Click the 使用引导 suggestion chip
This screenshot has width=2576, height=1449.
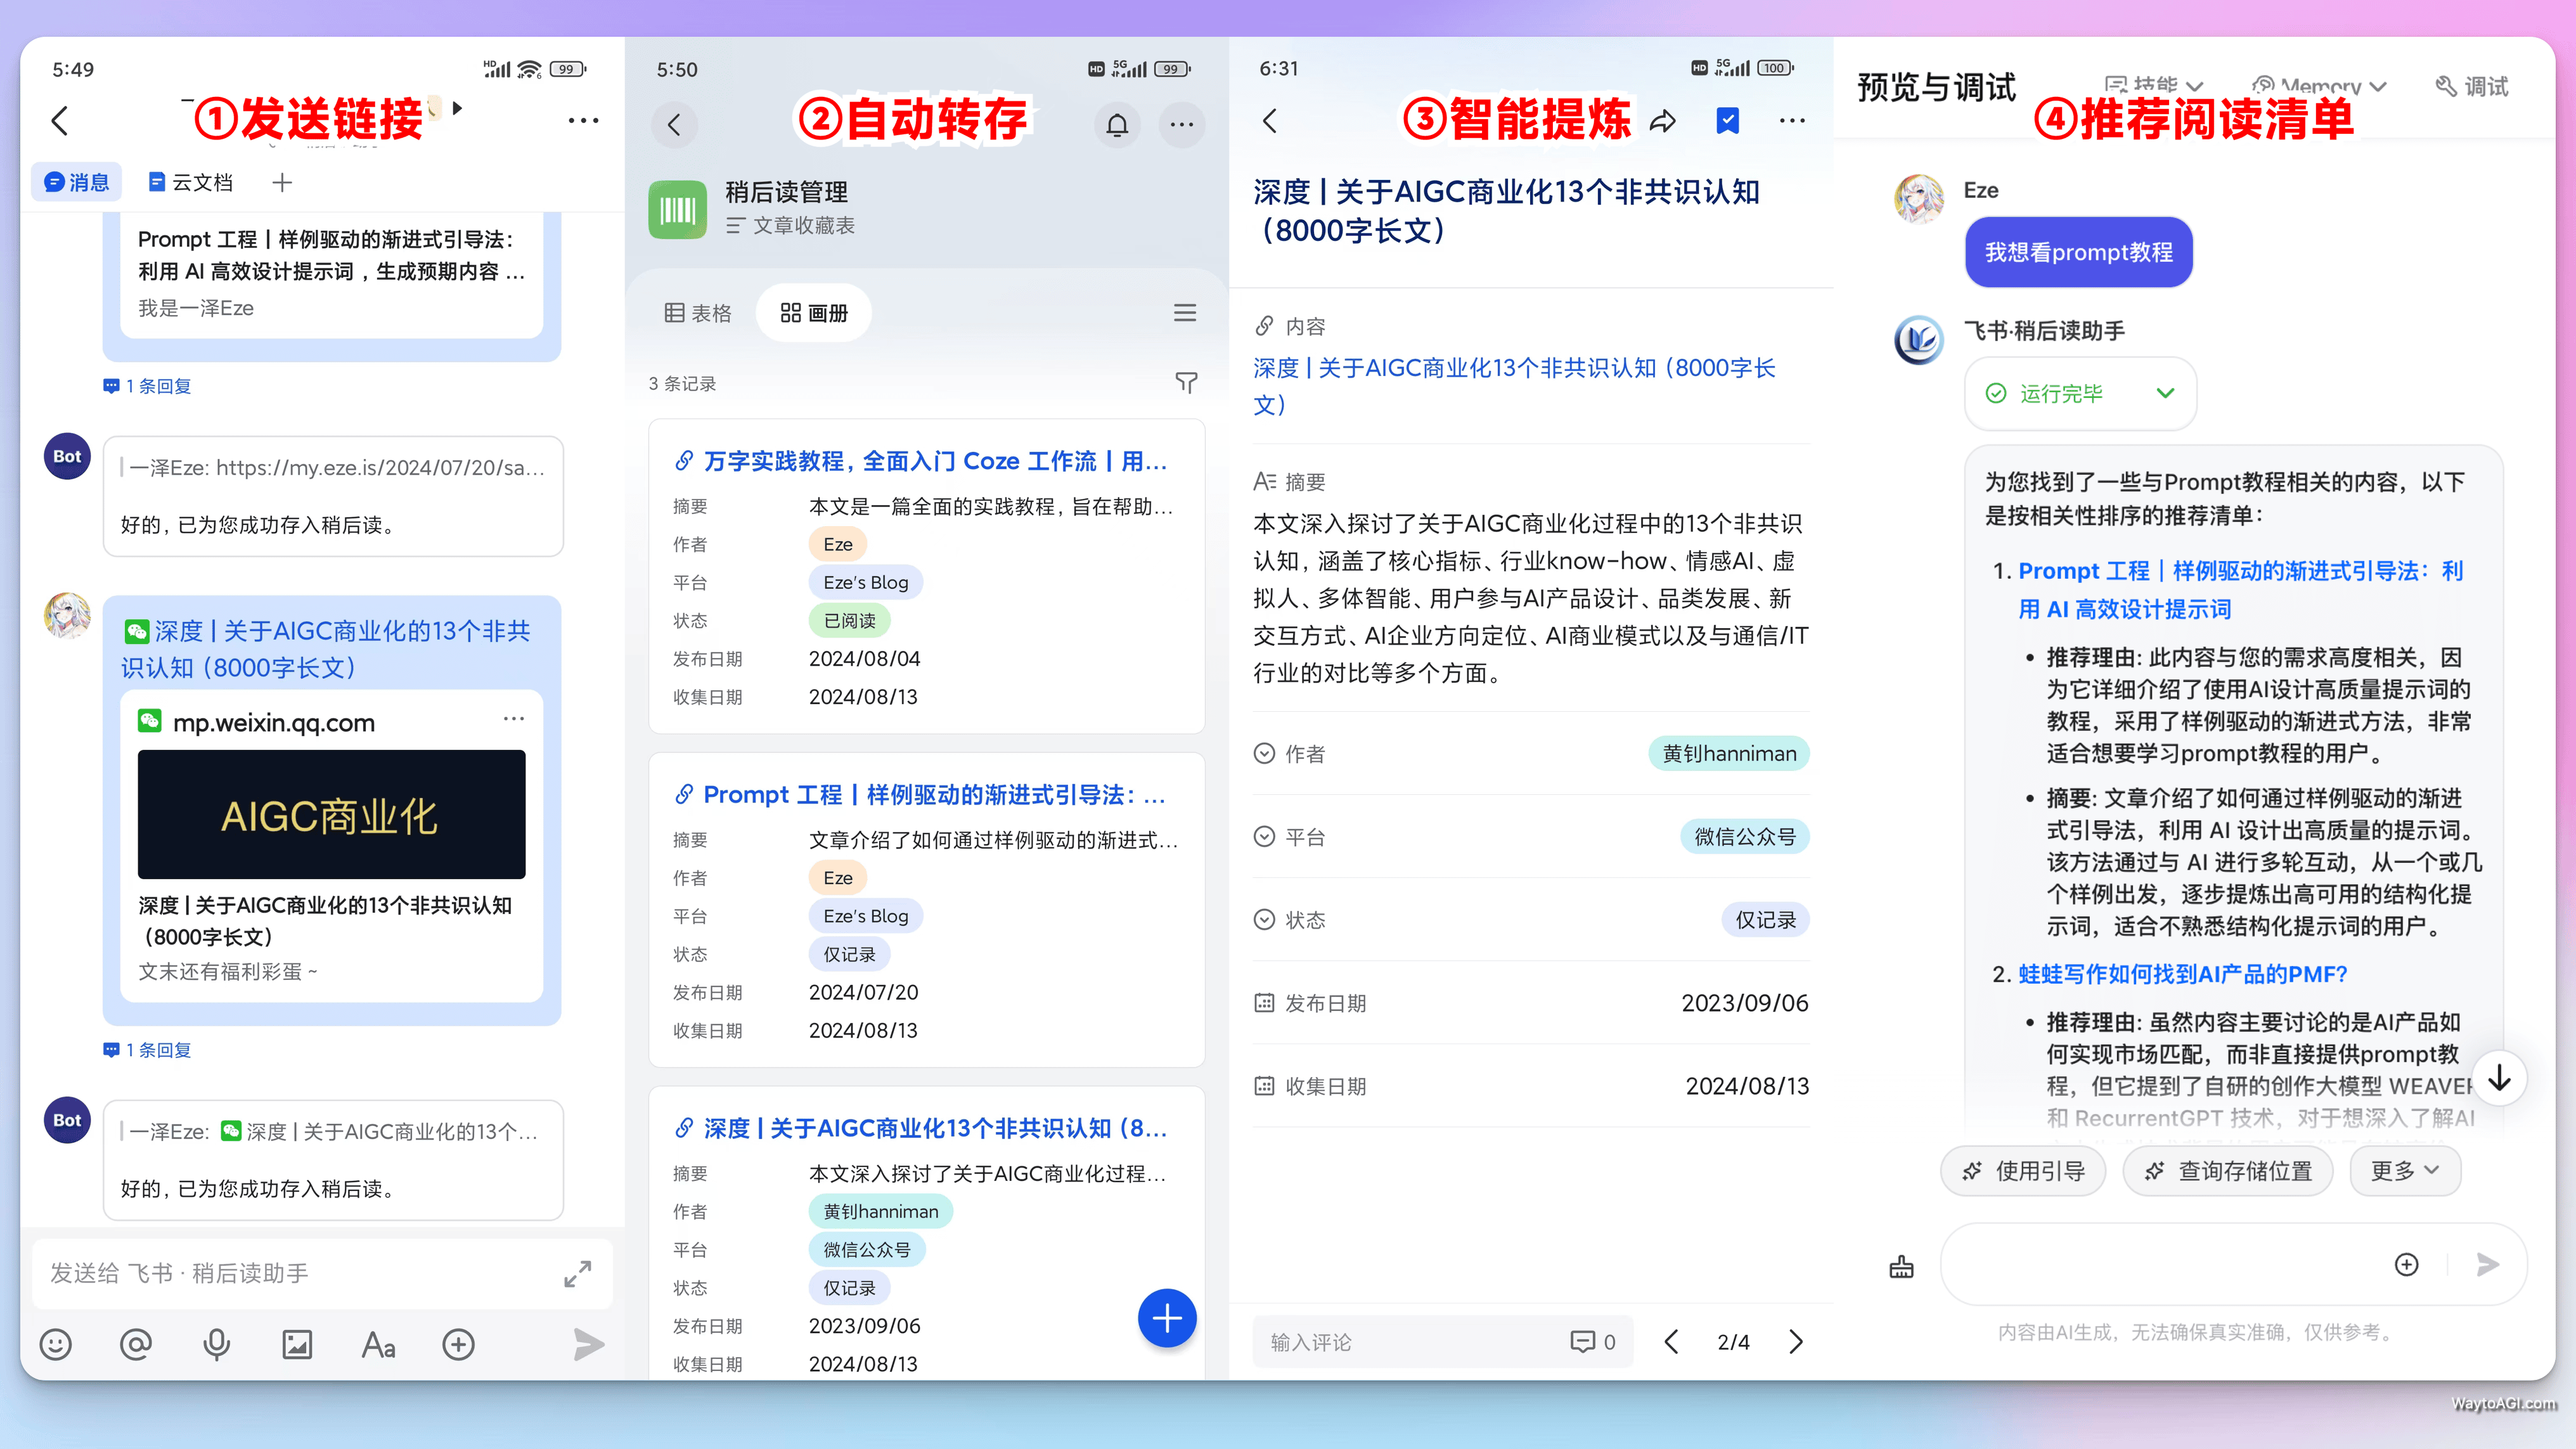coord(2023,1171)
